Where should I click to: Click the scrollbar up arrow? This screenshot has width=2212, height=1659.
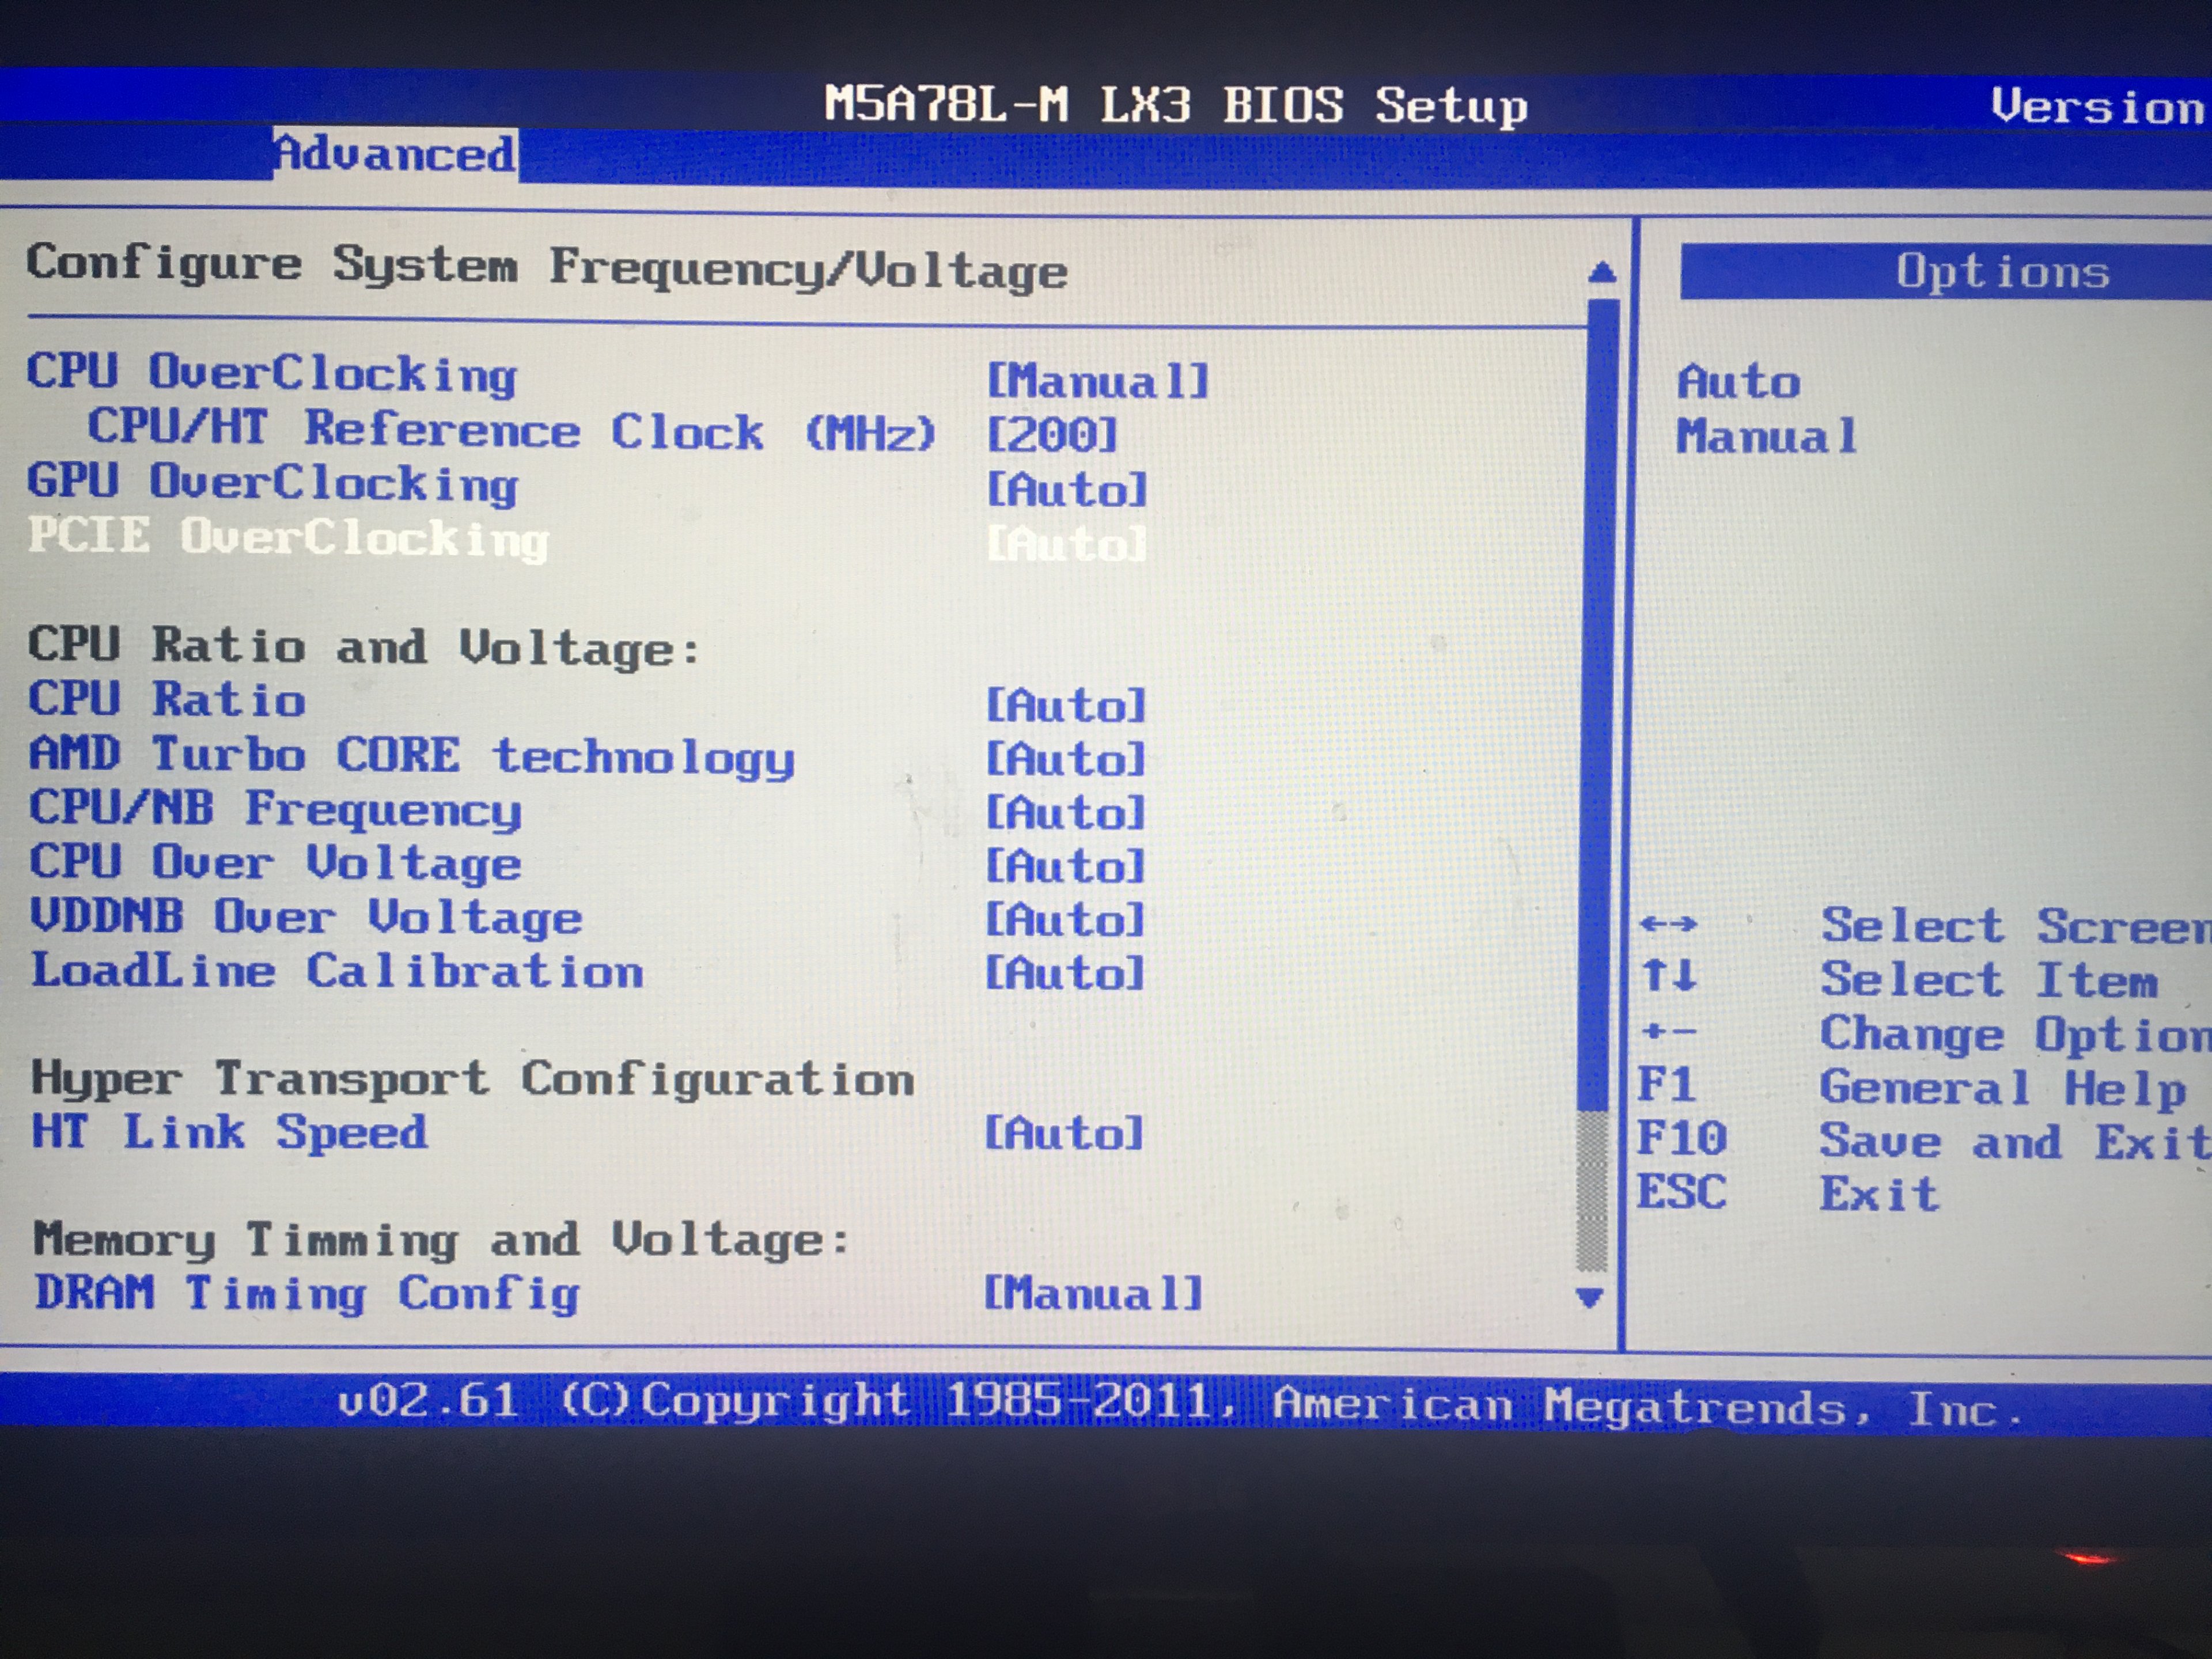tap(1601, 272)
